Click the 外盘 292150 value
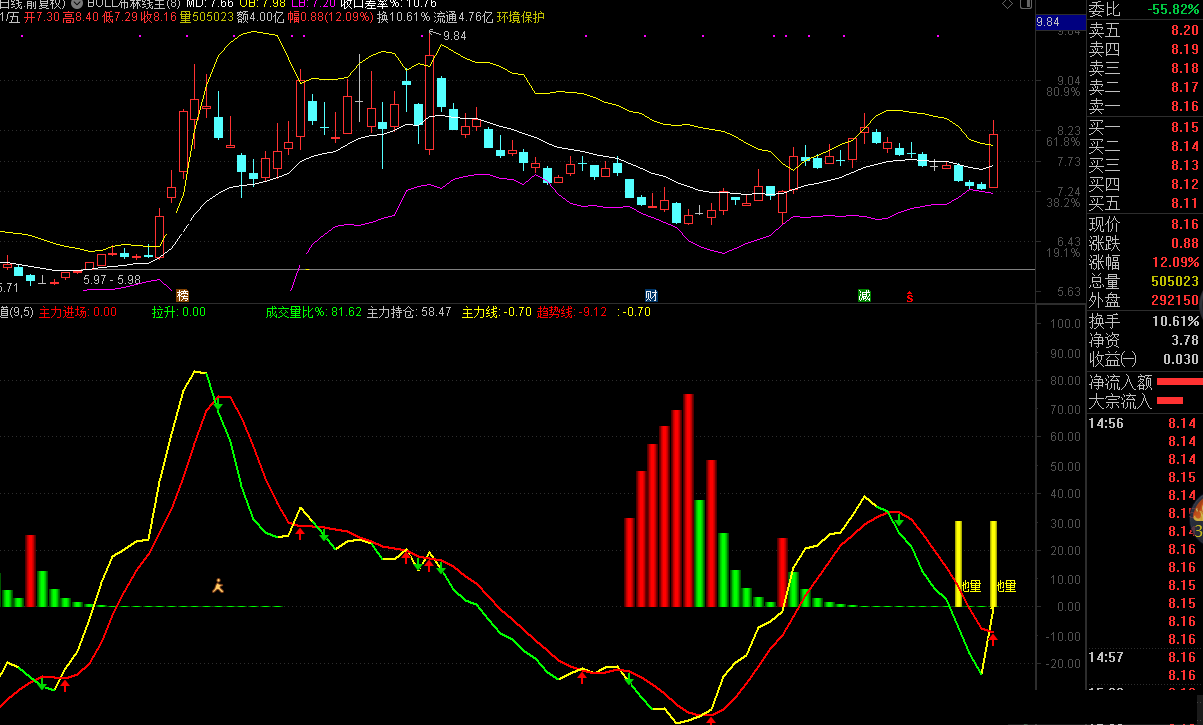 click(x=1175, y=300)
